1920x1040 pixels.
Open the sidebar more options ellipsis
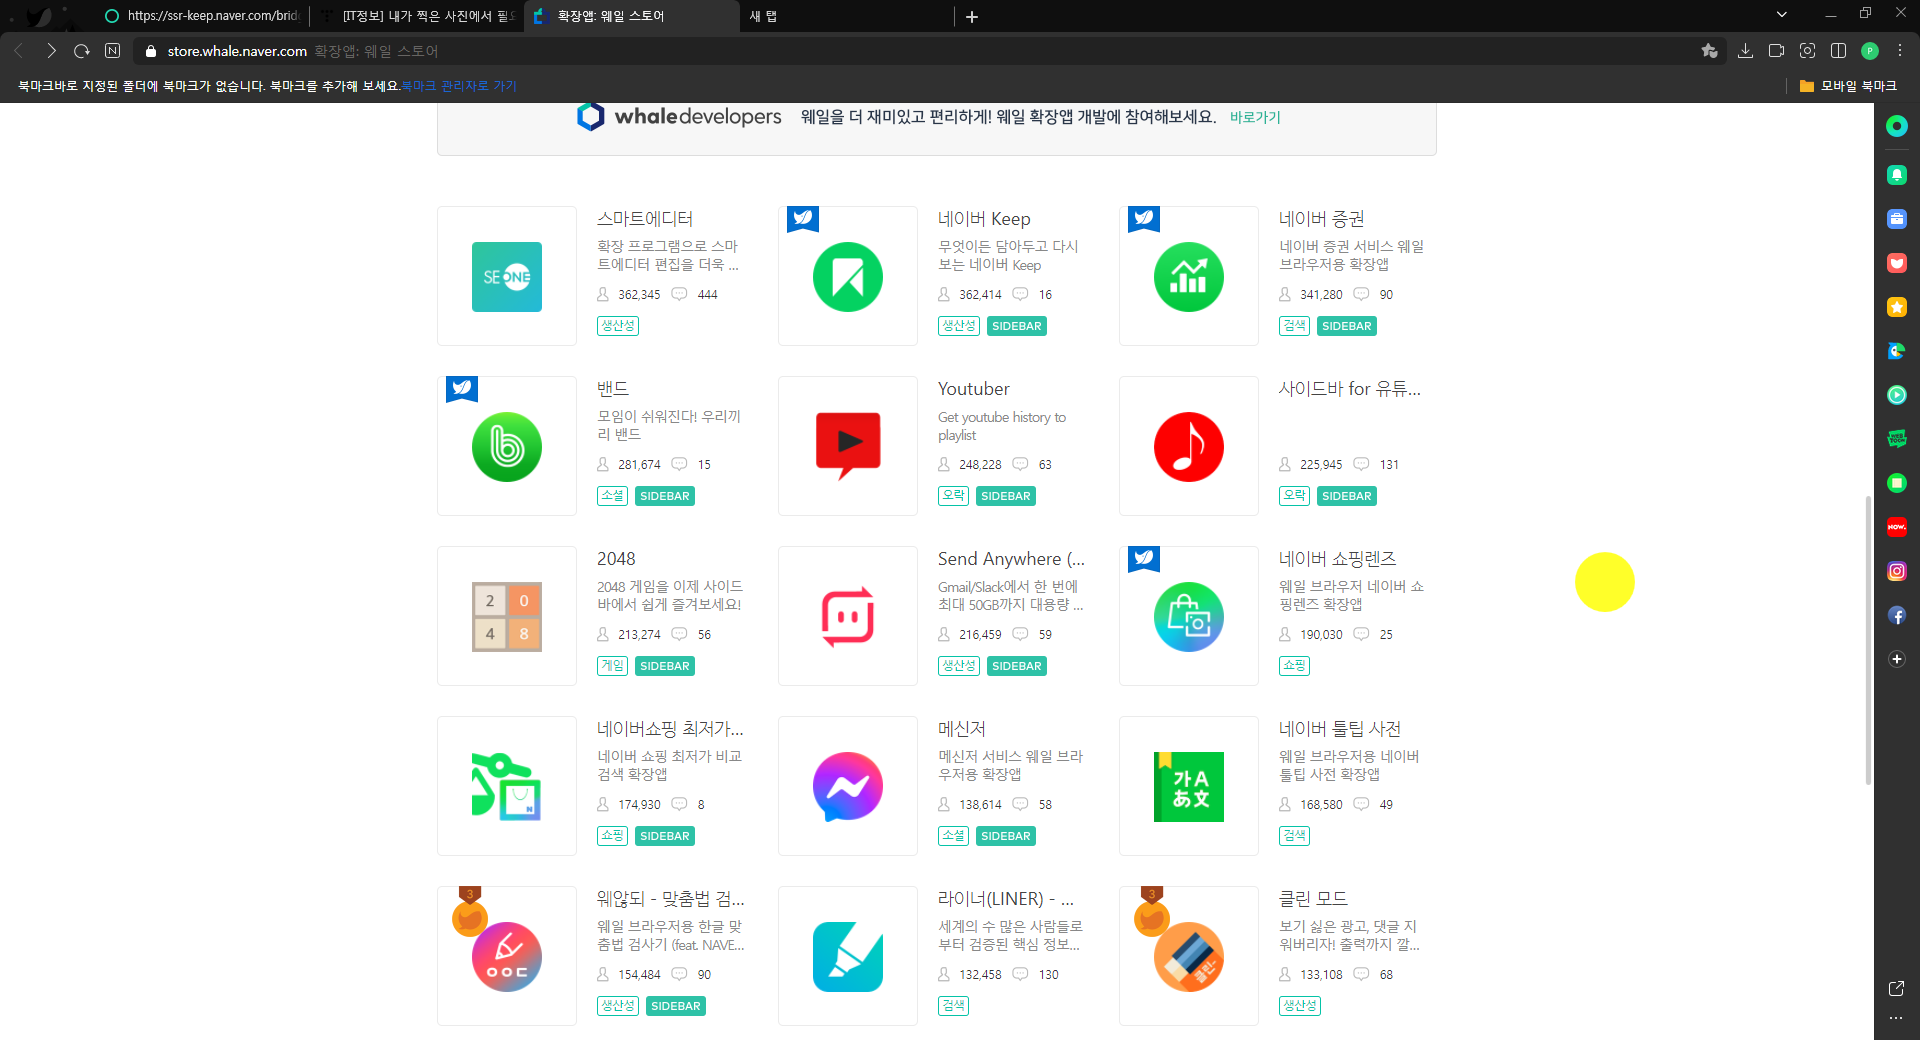(1896, 1018)
